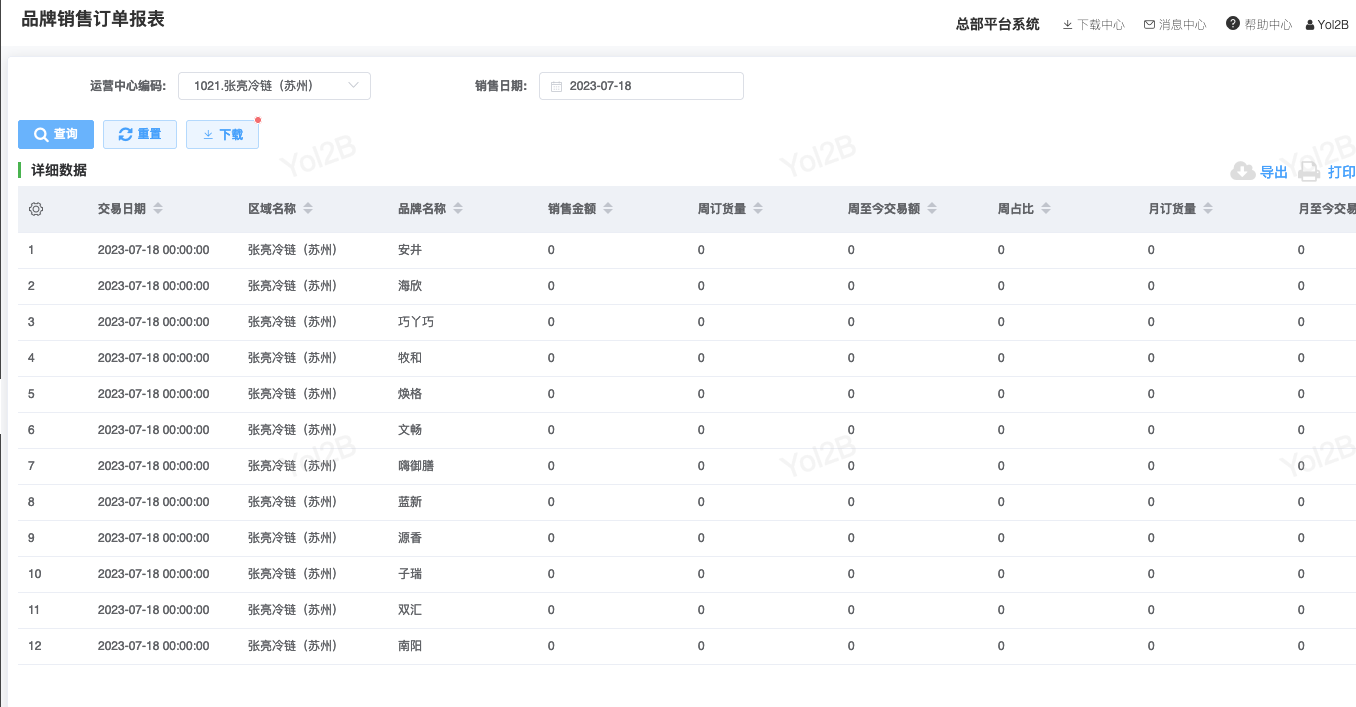1356x707 pixels.
Task: Sort by brand name column
Action: pyautogui.click(x=458, y=209)
